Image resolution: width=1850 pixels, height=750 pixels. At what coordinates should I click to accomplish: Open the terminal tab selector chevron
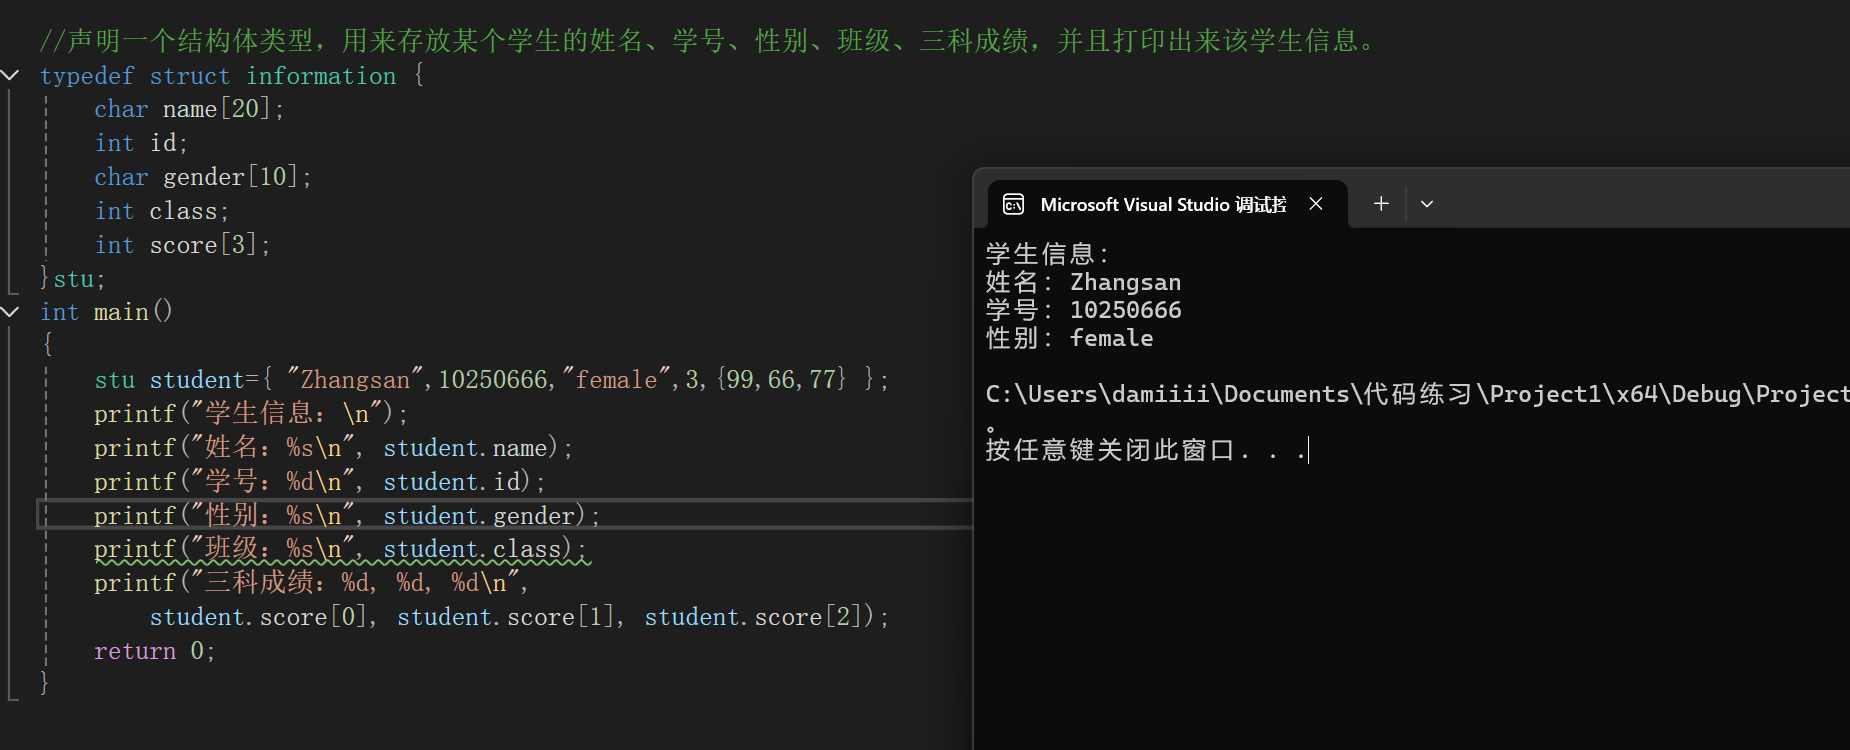pyautogui.click(x=1427, y=203)
